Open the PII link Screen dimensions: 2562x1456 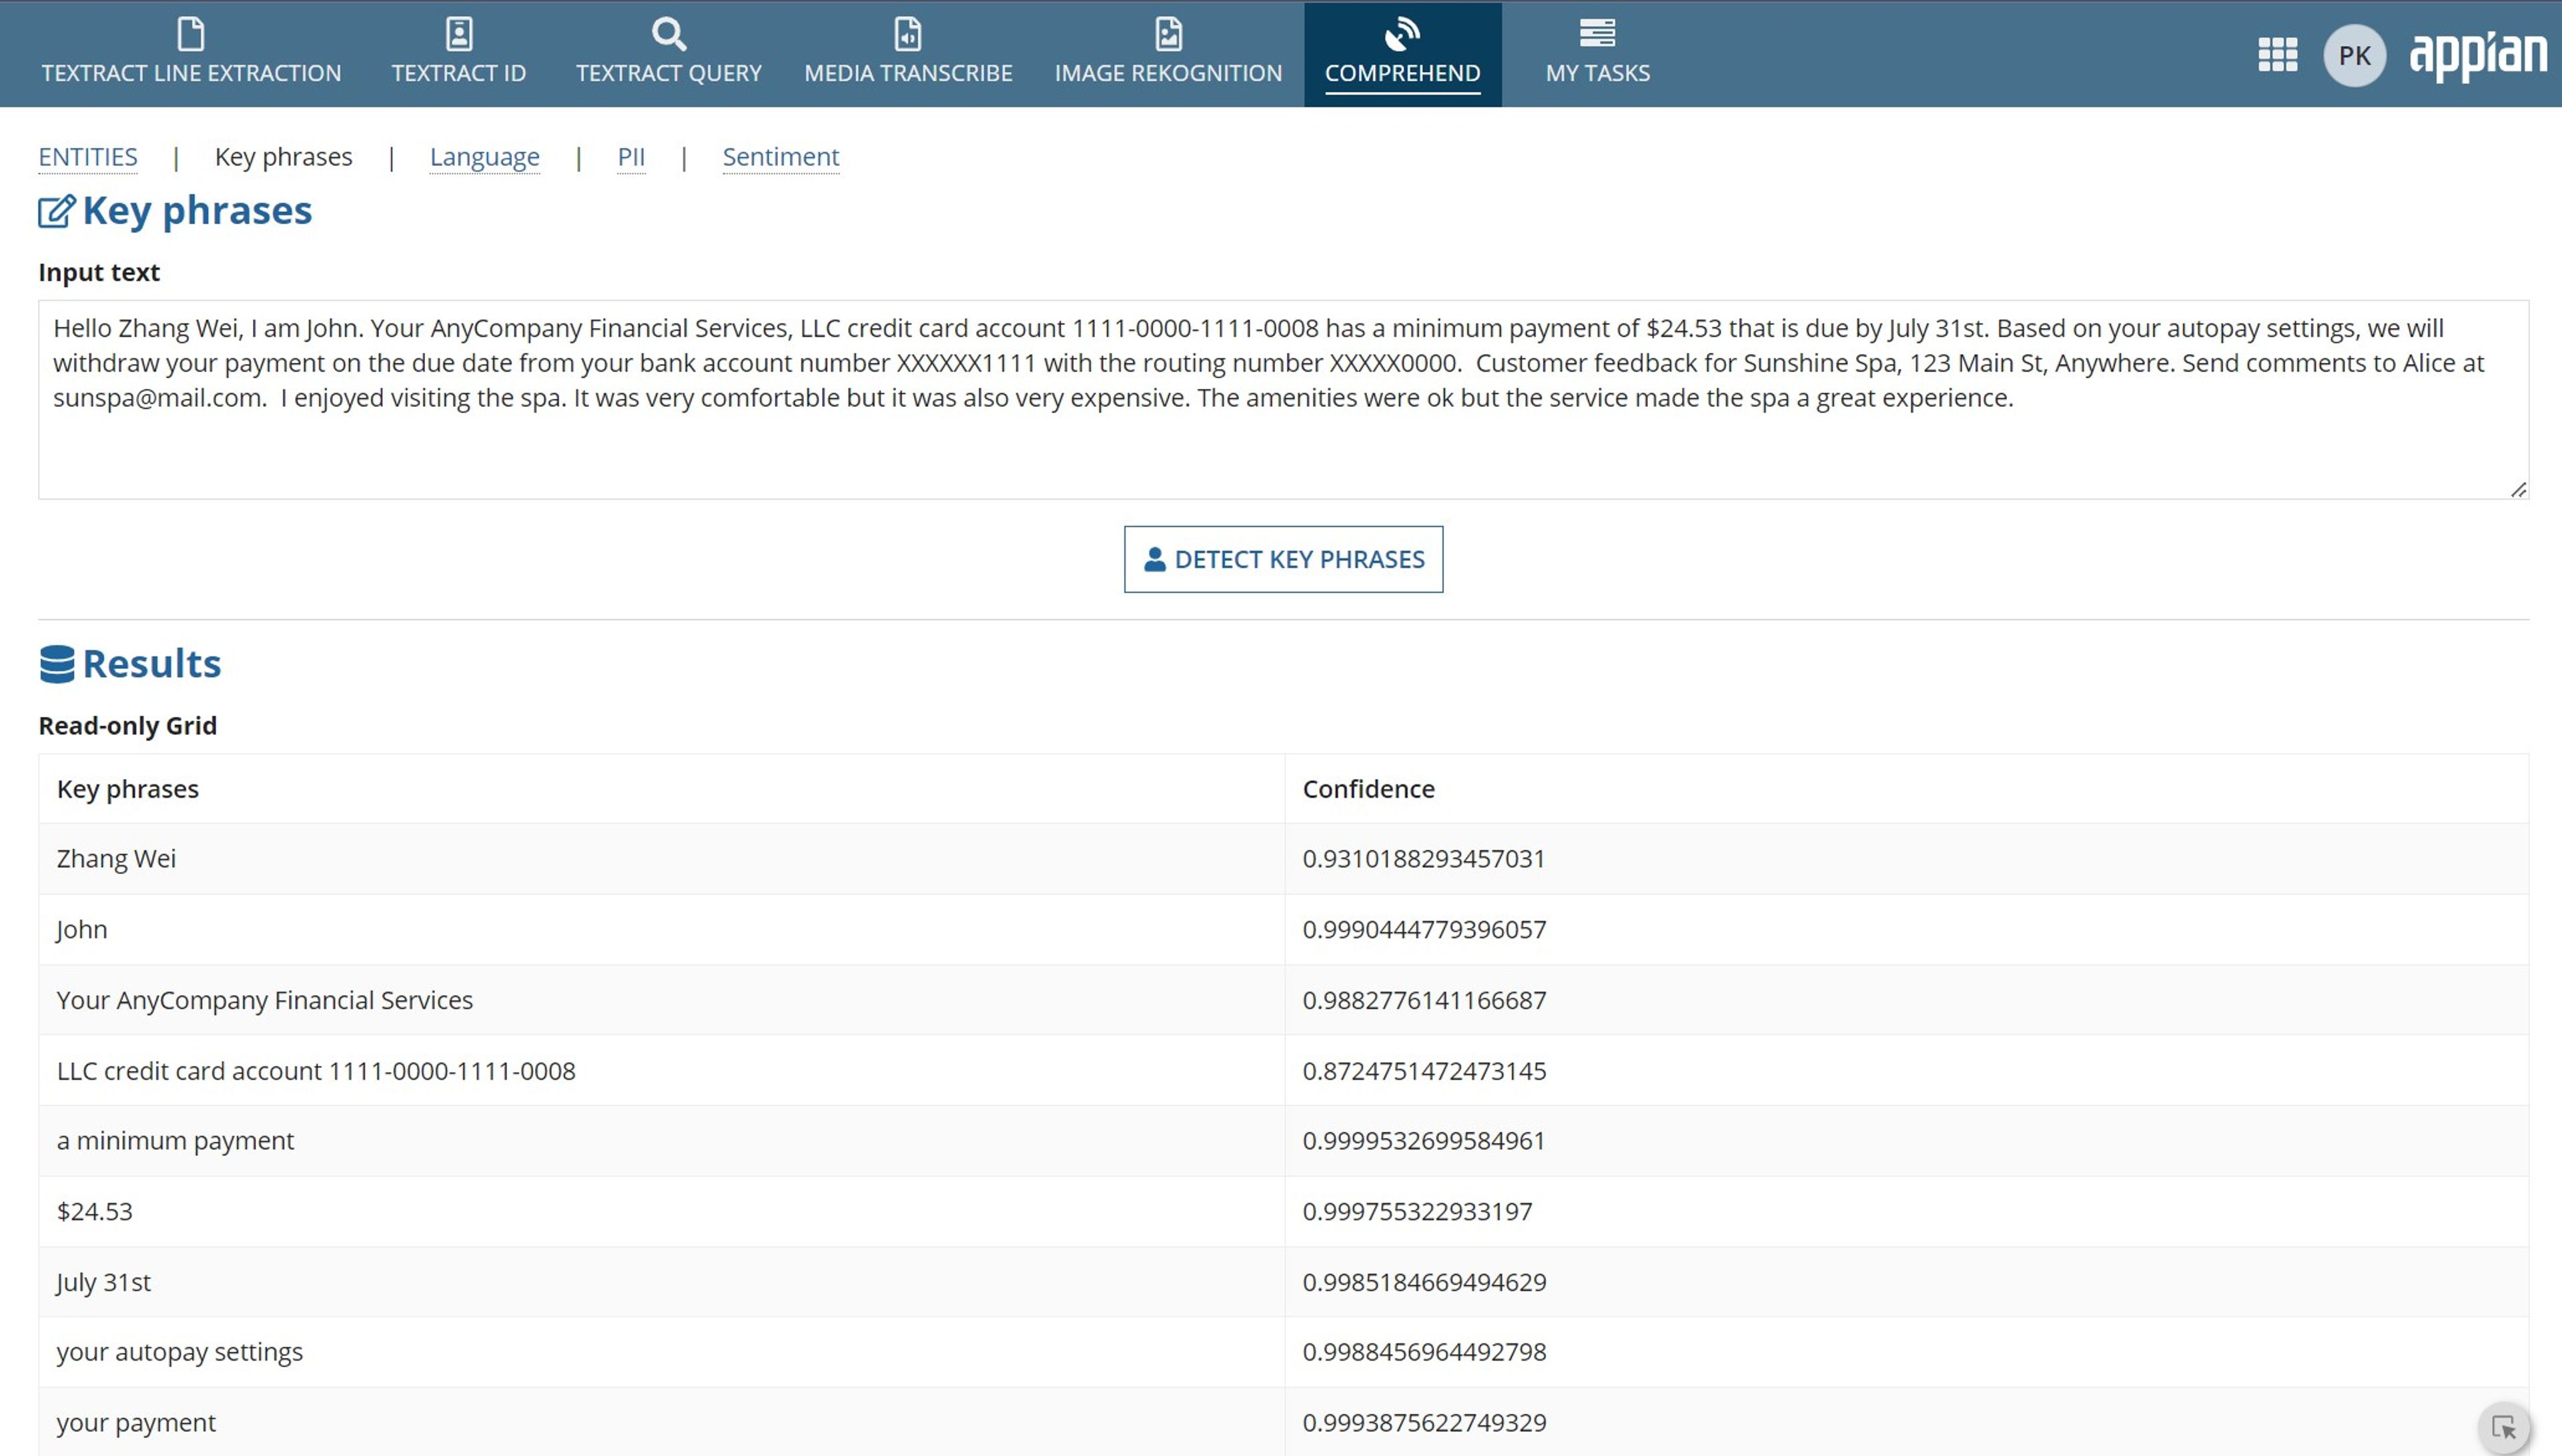[631, 157]
